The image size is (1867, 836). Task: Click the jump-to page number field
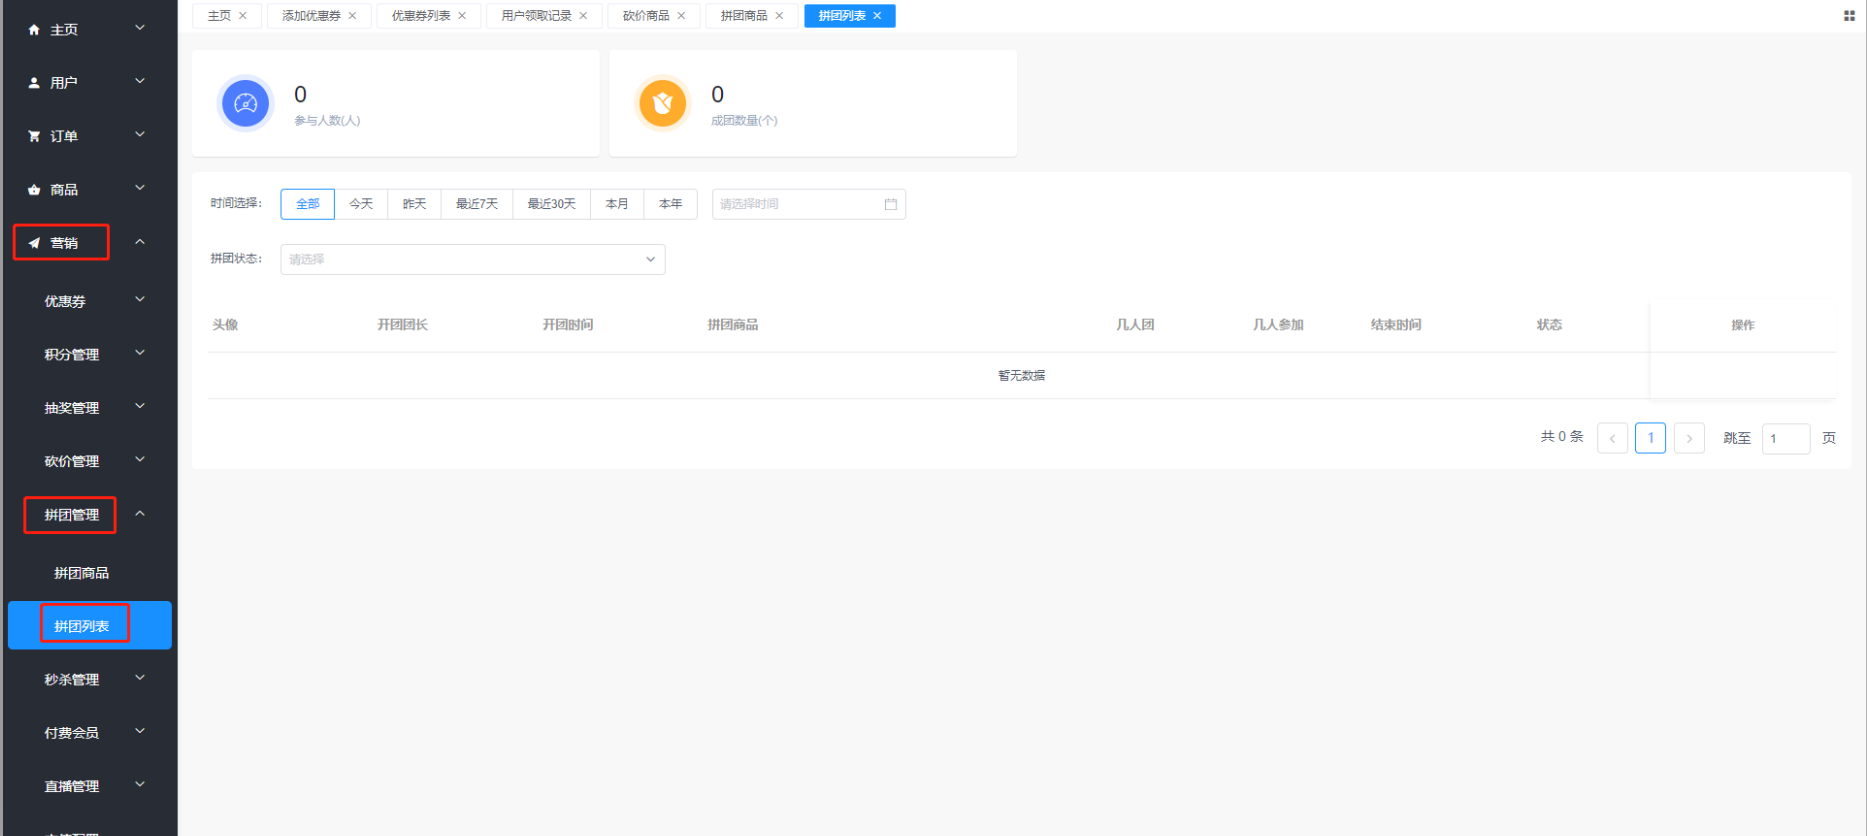[x=1785, y=438]
